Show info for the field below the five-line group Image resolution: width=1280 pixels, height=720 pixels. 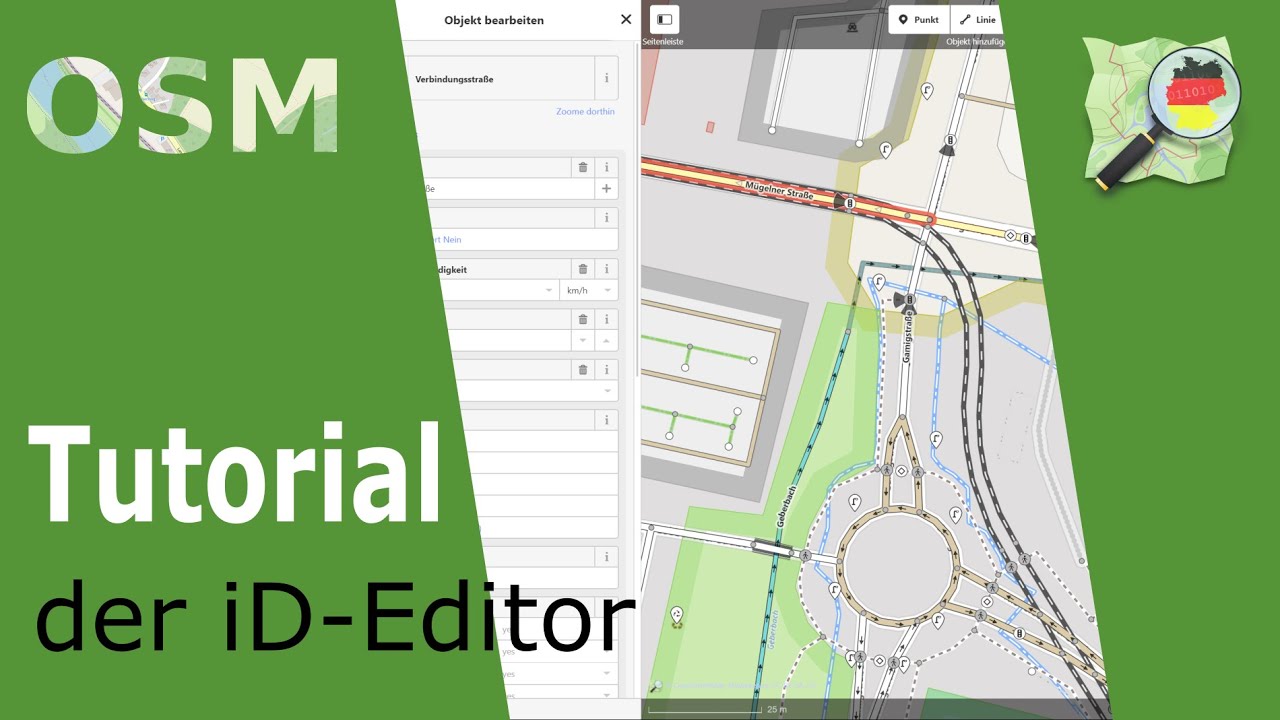click(x=606, y=556)
